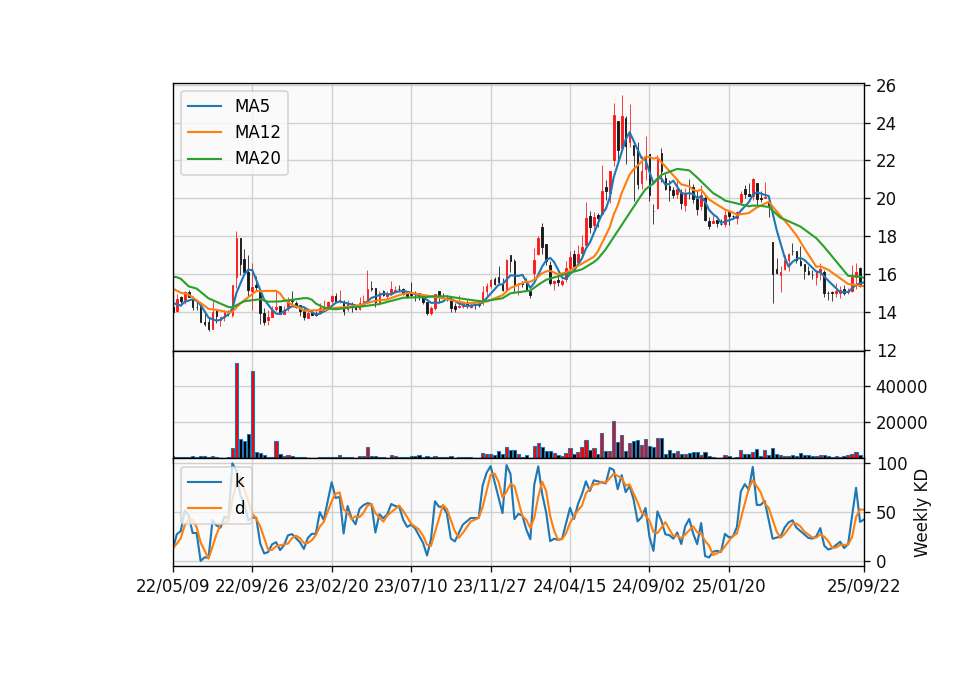Click the Weekly KD axis label
This screenshot has width=960, height=690.
pyautogui.click(x=920, y=513)
